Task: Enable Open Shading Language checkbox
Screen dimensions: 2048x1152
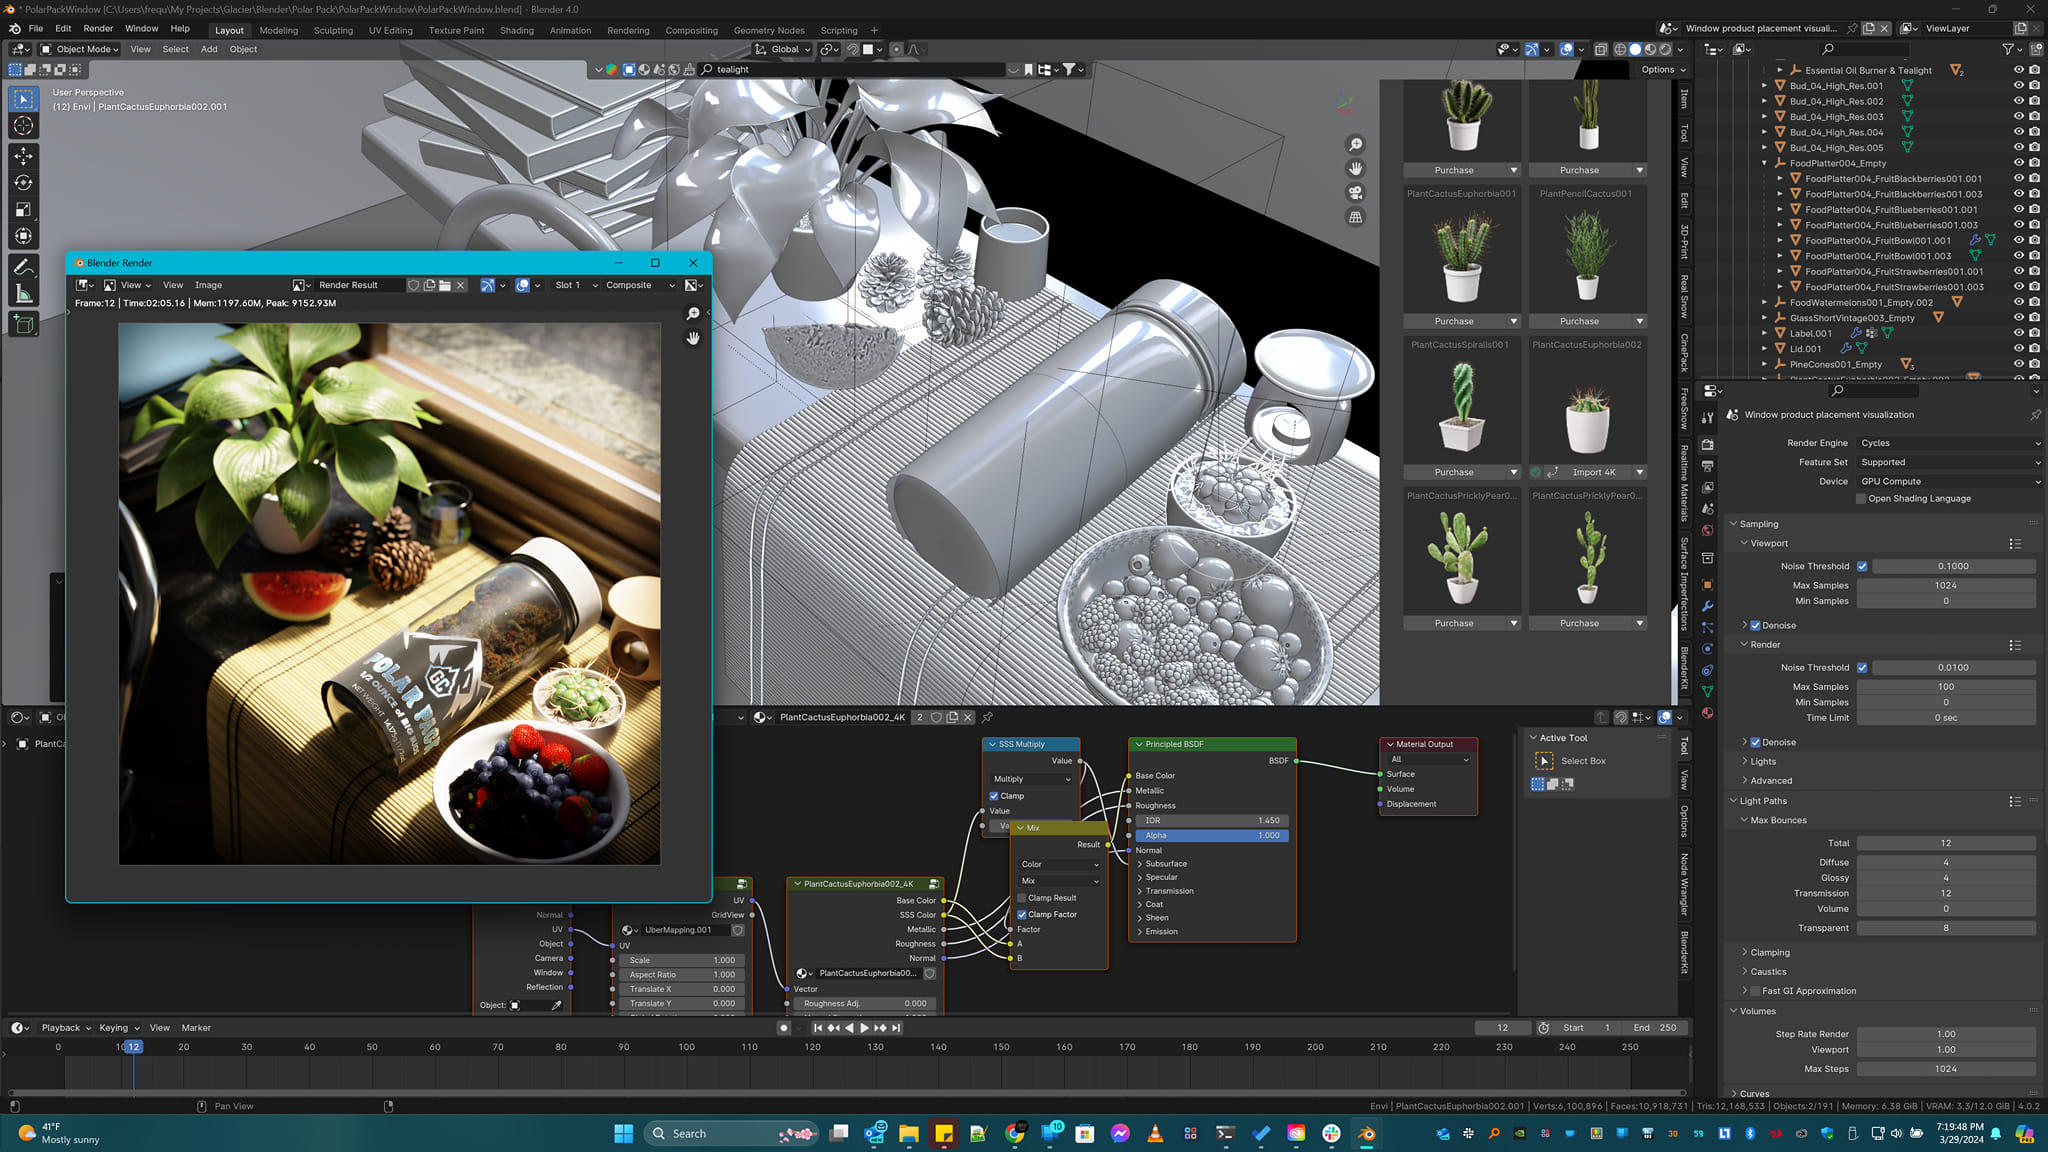Action: pos(1861,499)
